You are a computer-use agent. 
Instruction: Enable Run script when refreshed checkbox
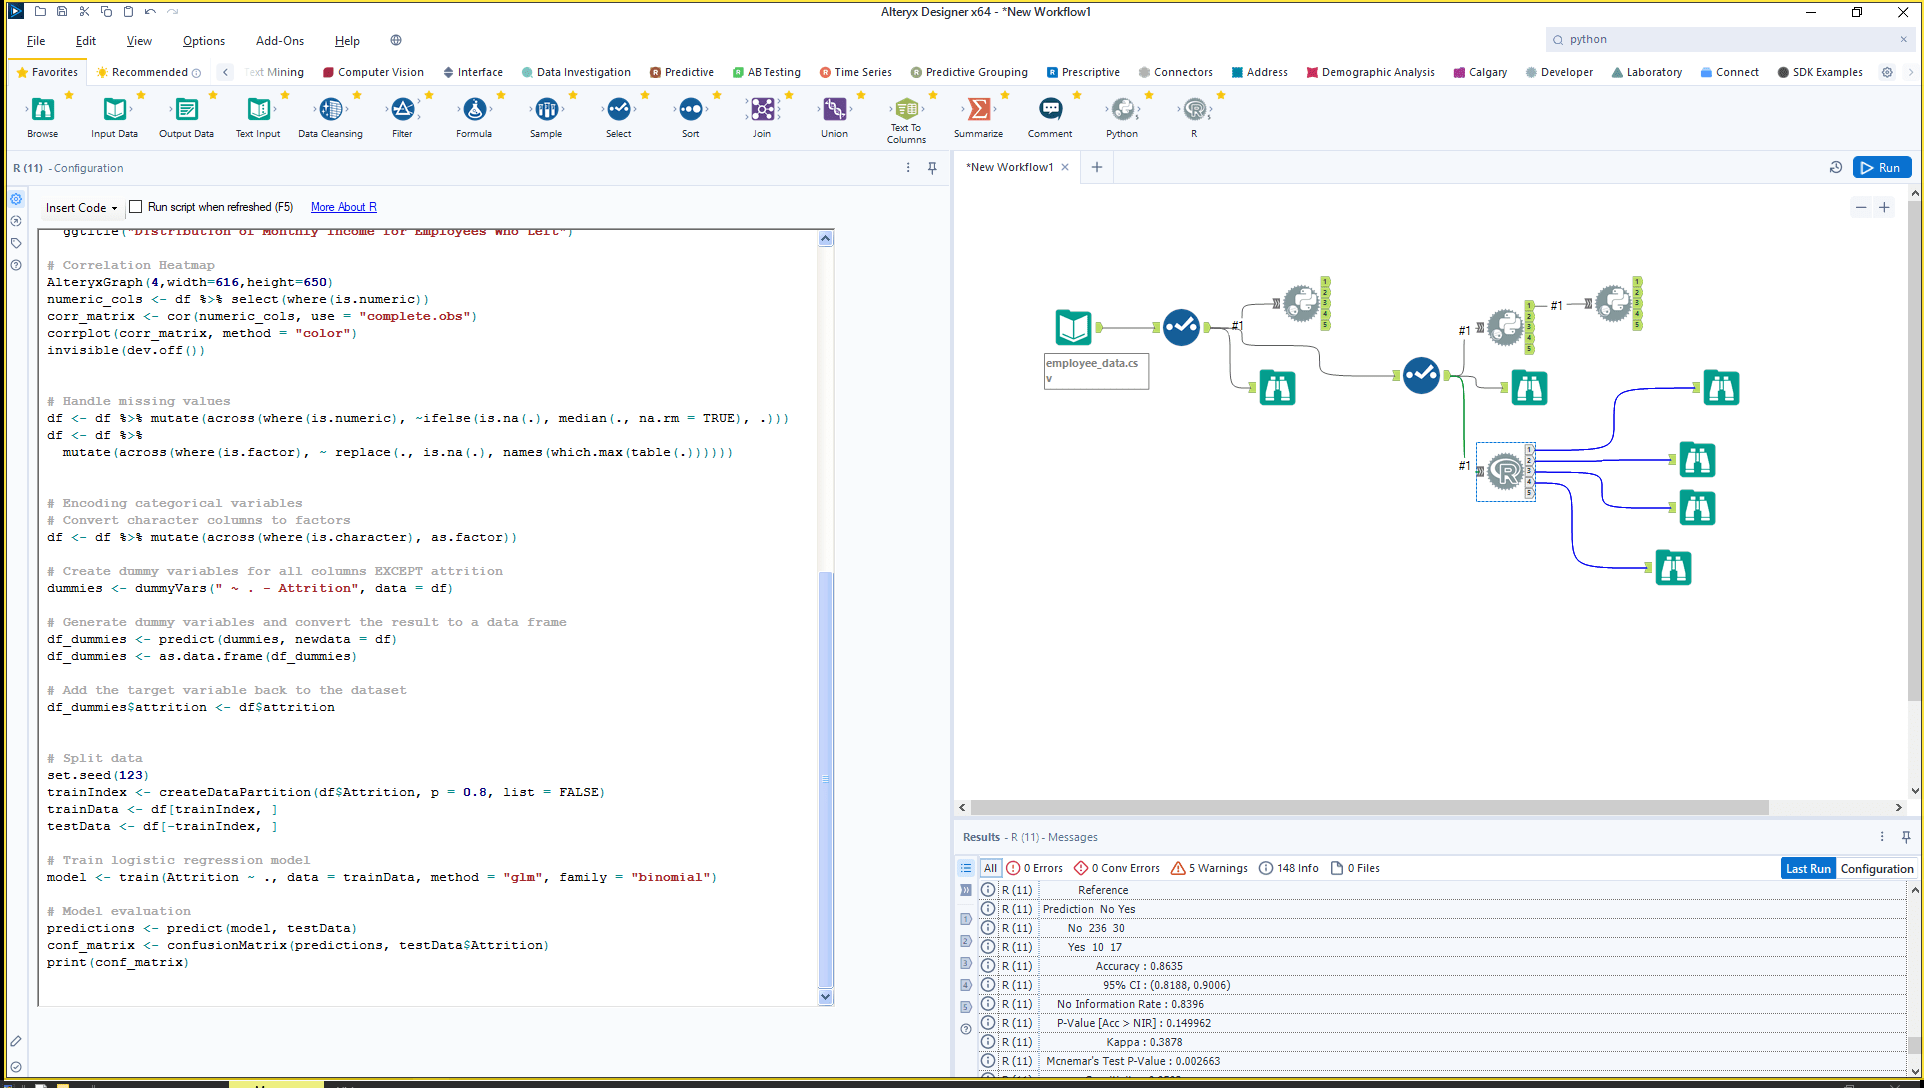click(x=135, y=207)
